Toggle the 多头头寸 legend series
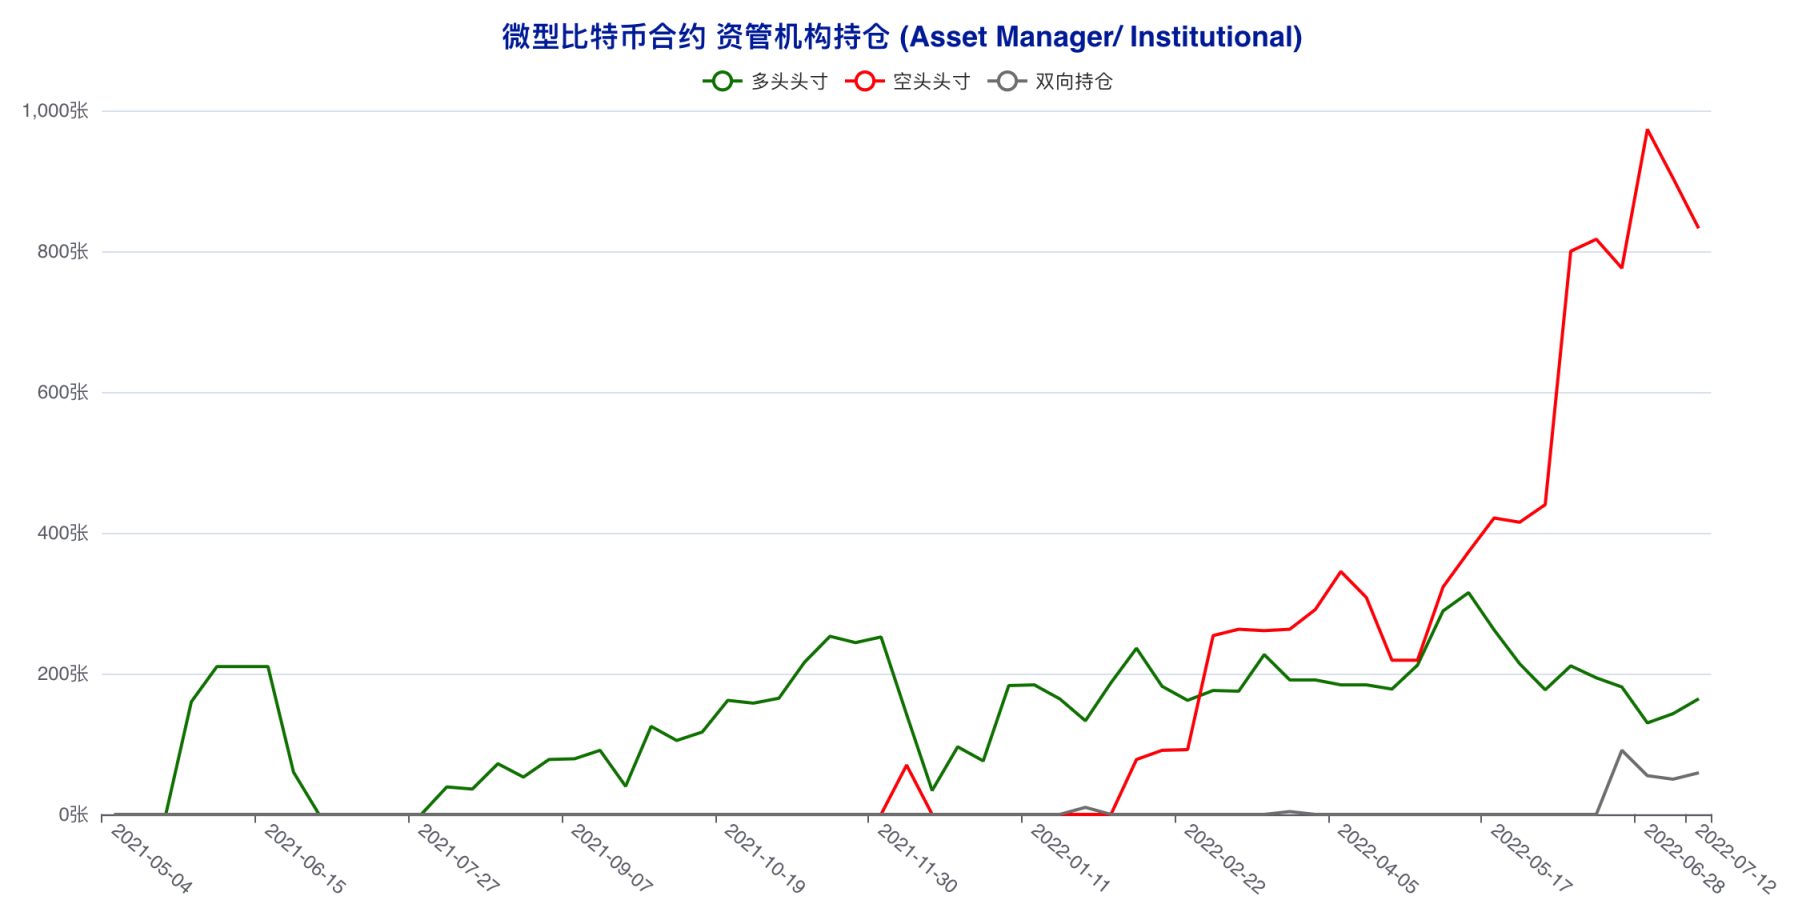 pyautogui.click(x=766, y=82)
